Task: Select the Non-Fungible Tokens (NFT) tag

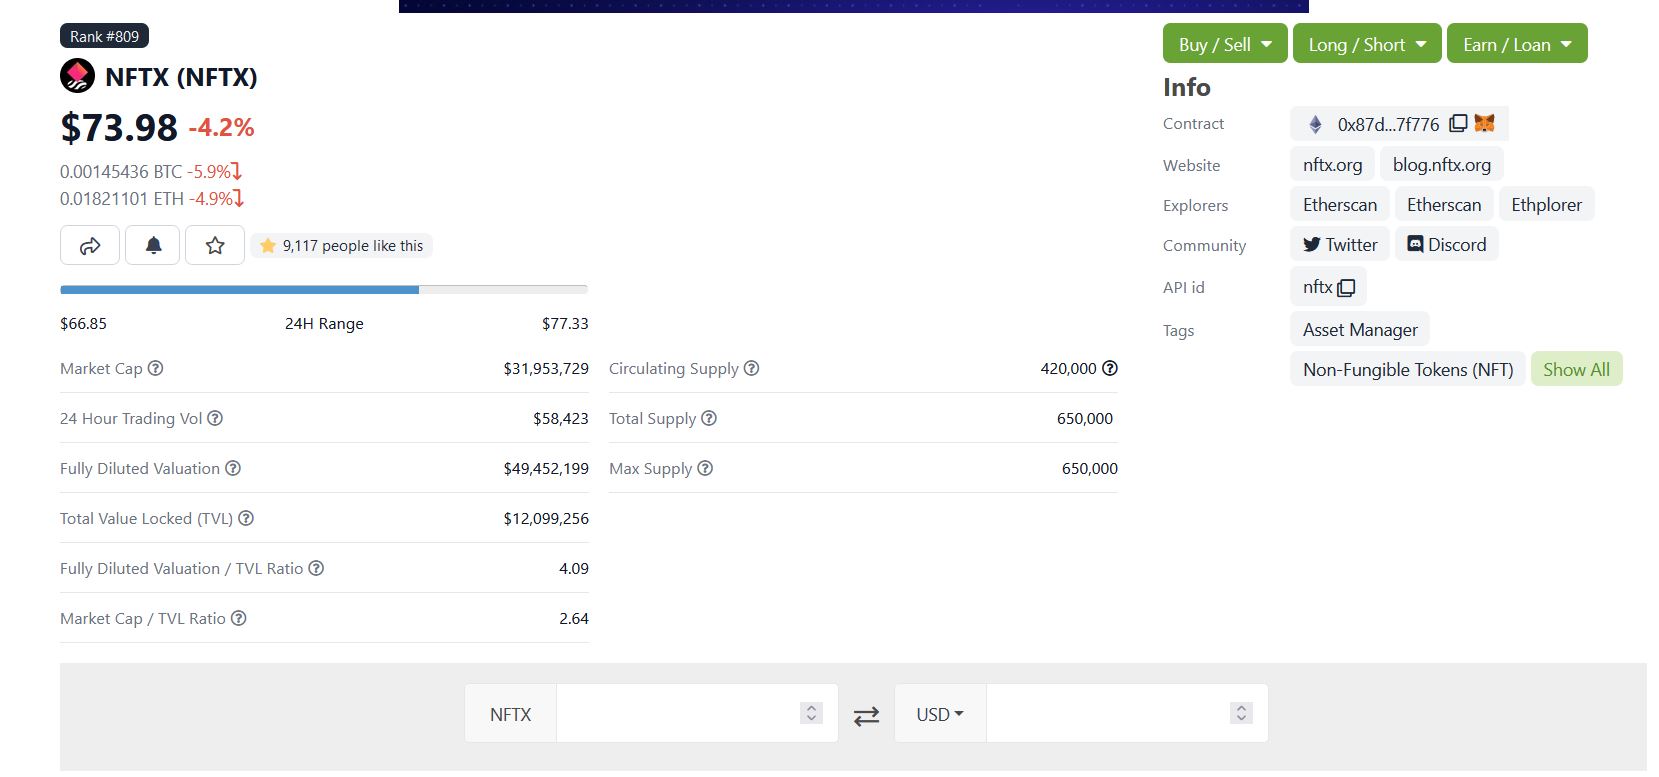Action: [x=1408, y=370]
